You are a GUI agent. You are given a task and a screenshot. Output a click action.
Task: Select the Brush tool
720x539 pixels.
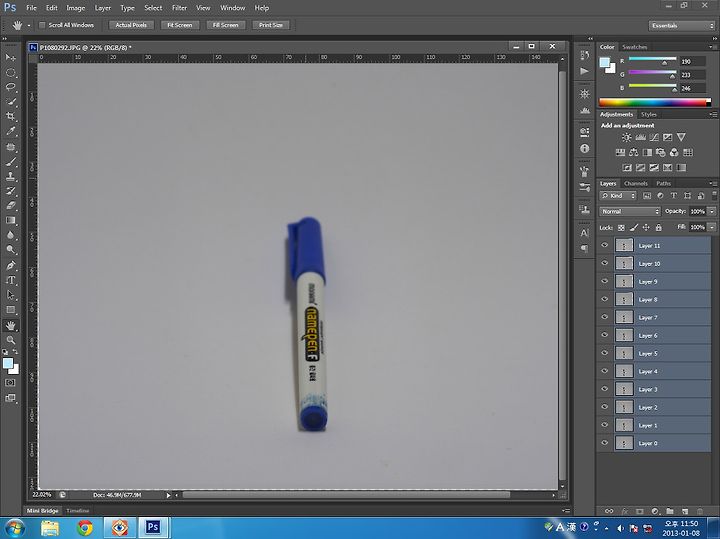click(10, 162)
